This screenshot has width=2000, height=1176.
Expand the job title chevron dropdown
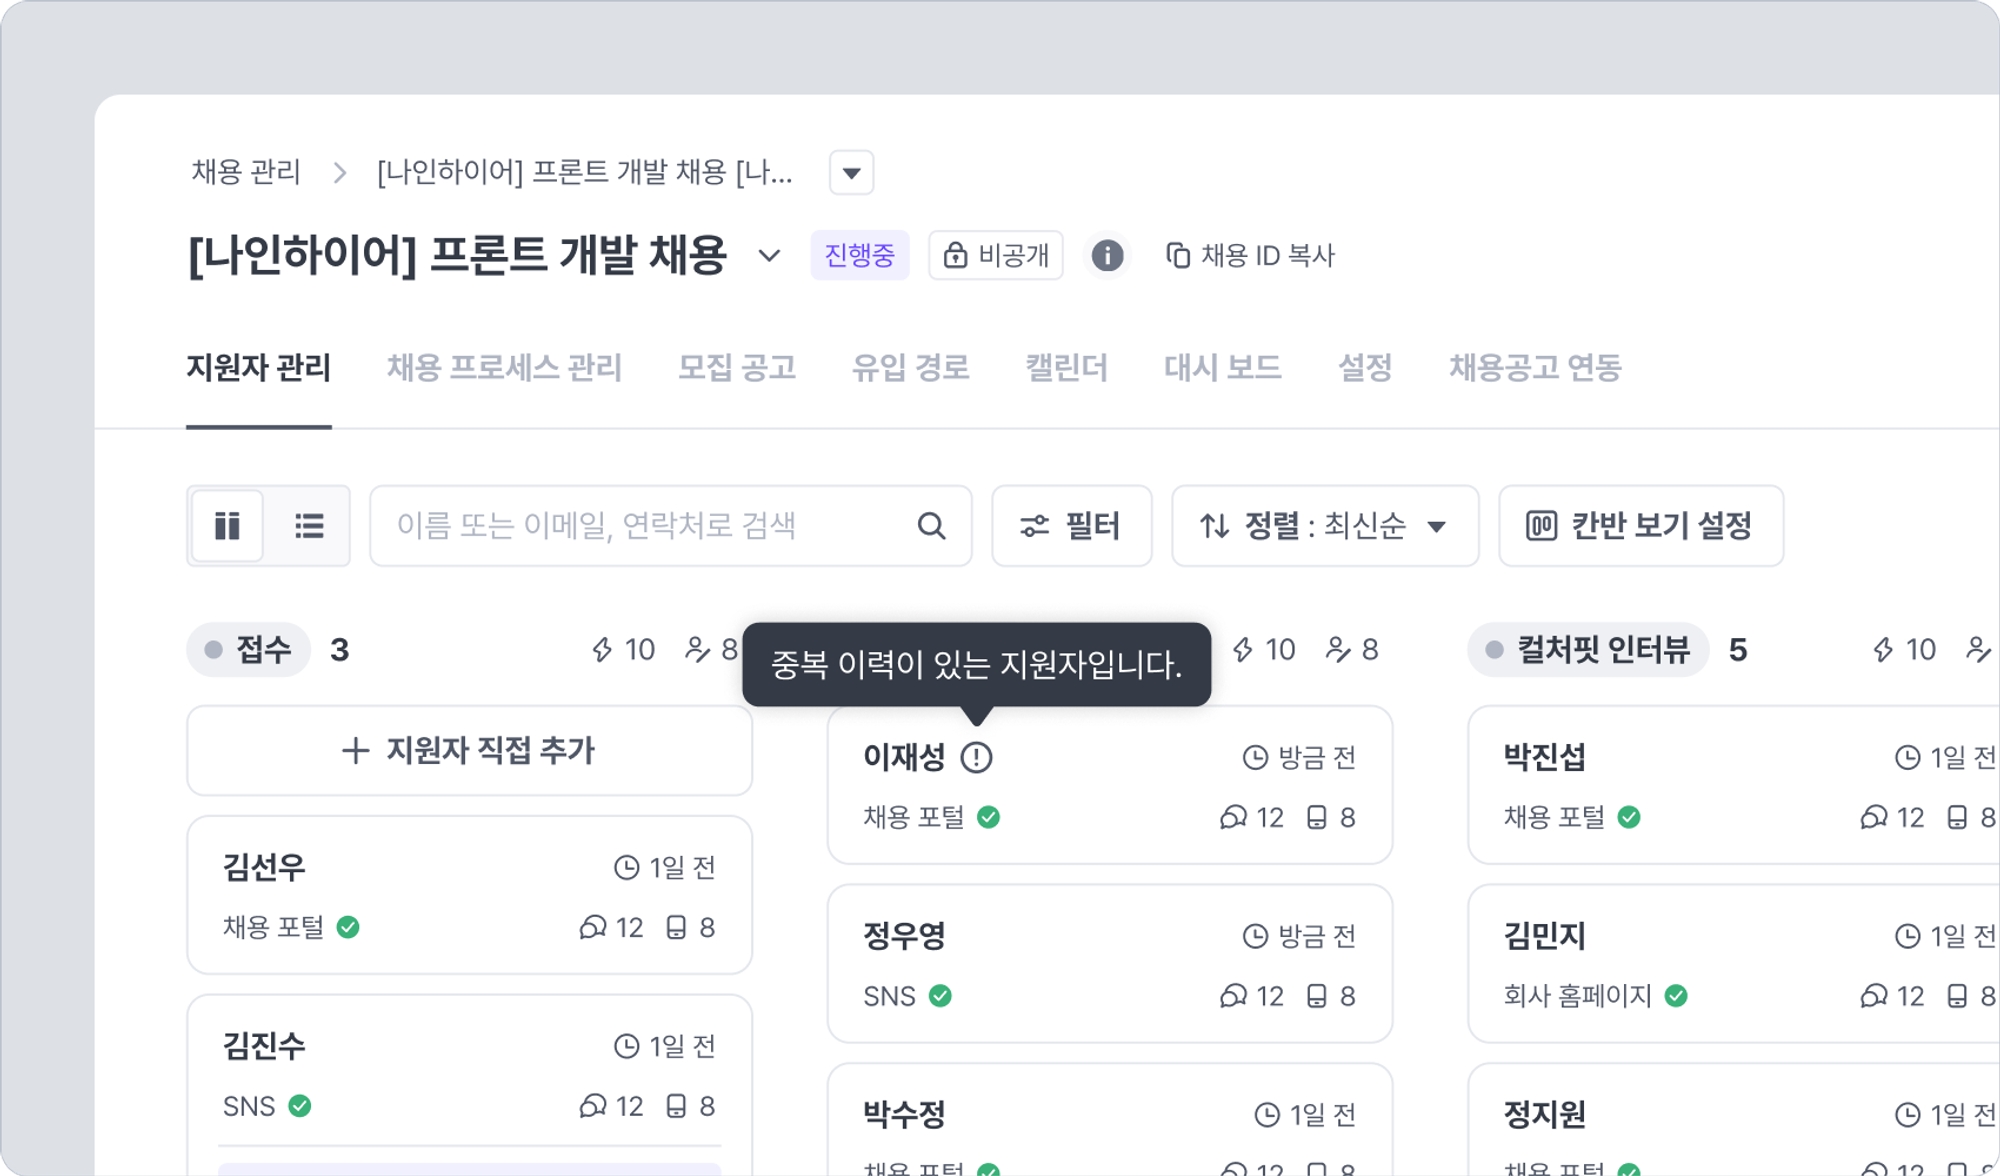[x=769, y=256]
